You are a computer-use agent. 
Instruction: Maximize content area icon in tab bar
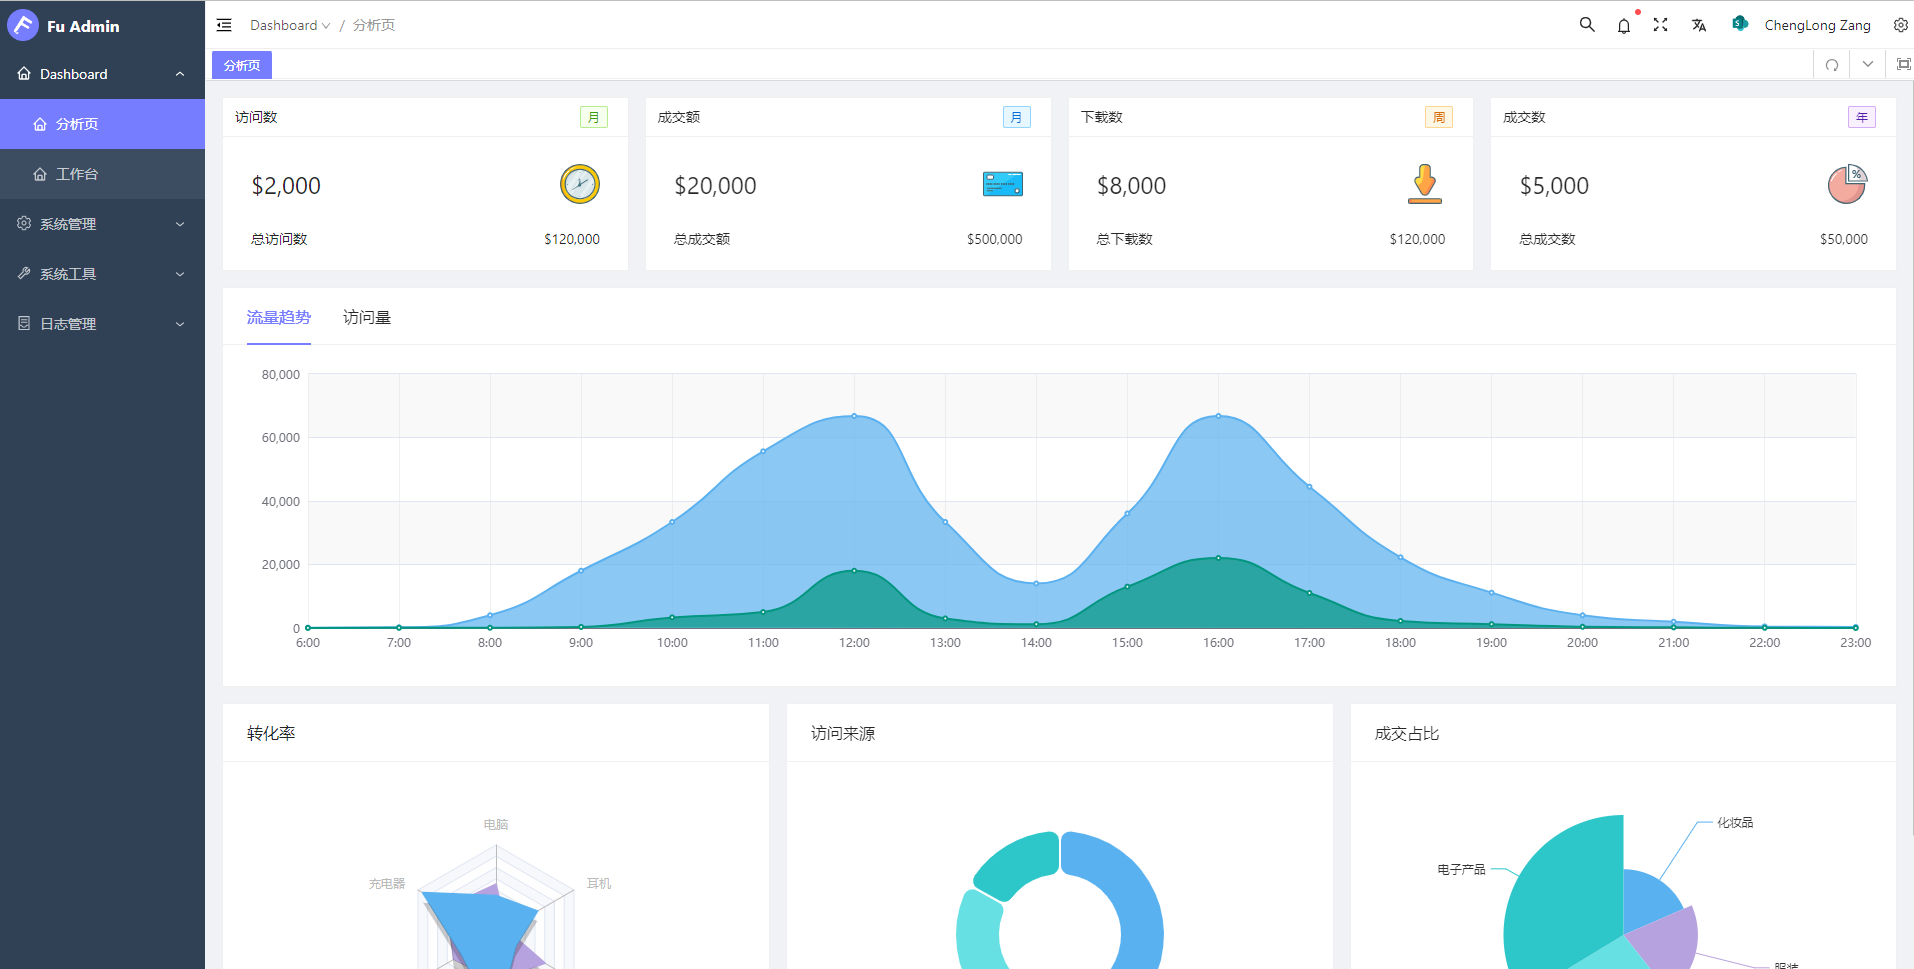(x=1904, y=64)
